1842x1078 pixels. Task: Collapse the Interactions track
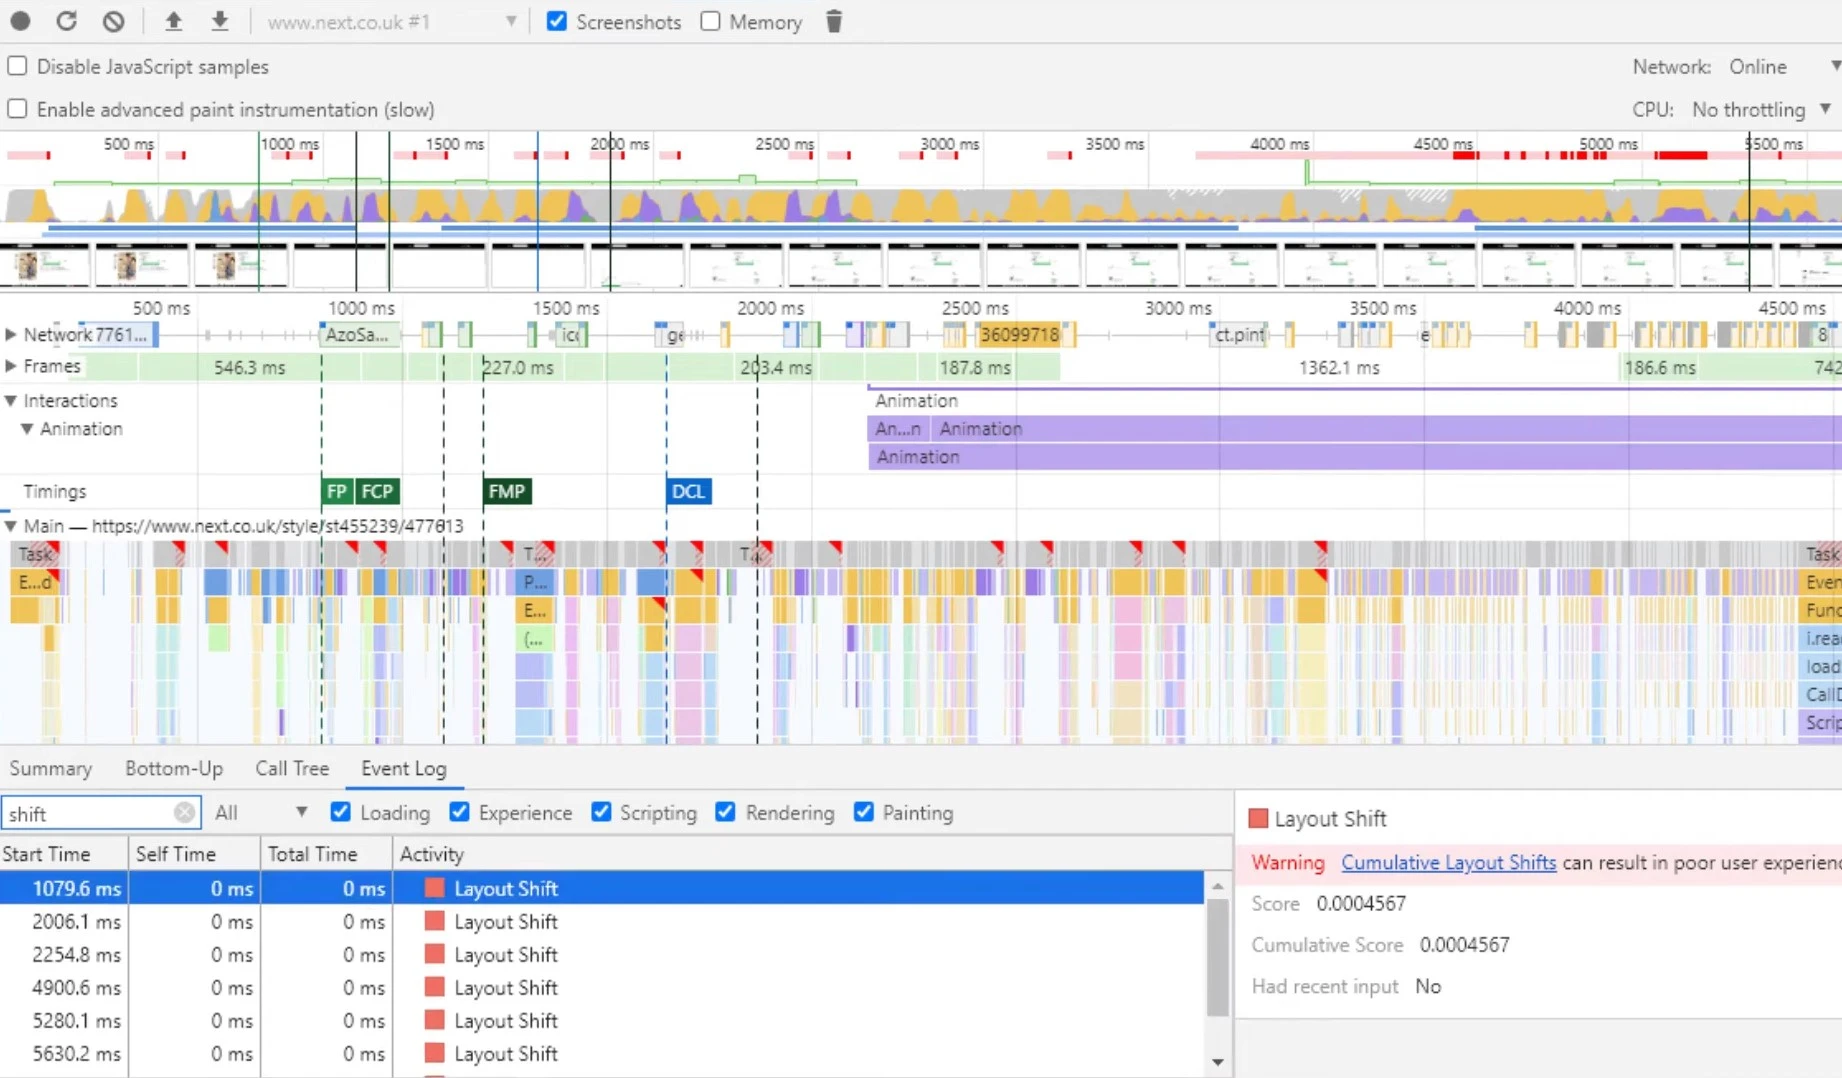point(11,400)
